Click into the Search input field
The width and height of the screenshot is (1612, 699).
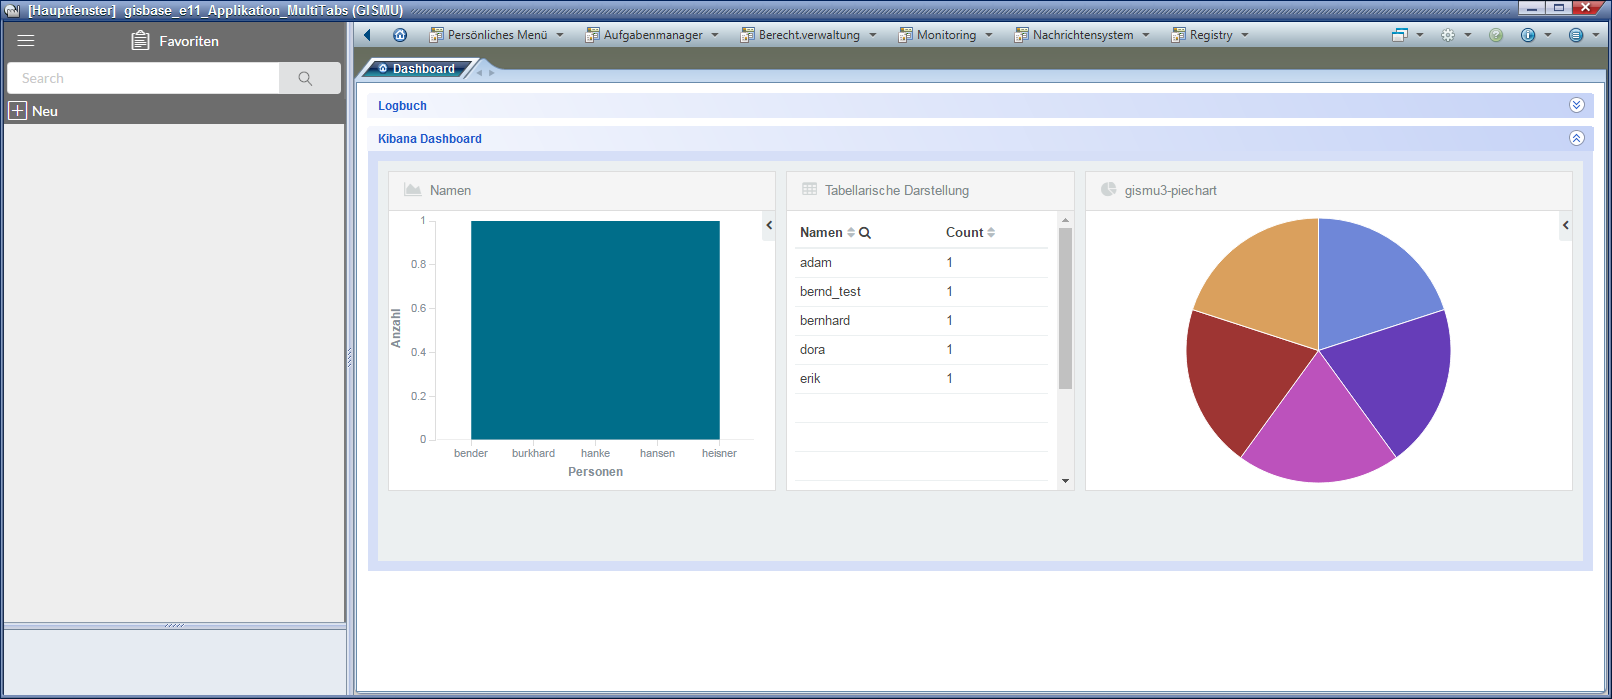pyautogui.click(x=143, y=78)
